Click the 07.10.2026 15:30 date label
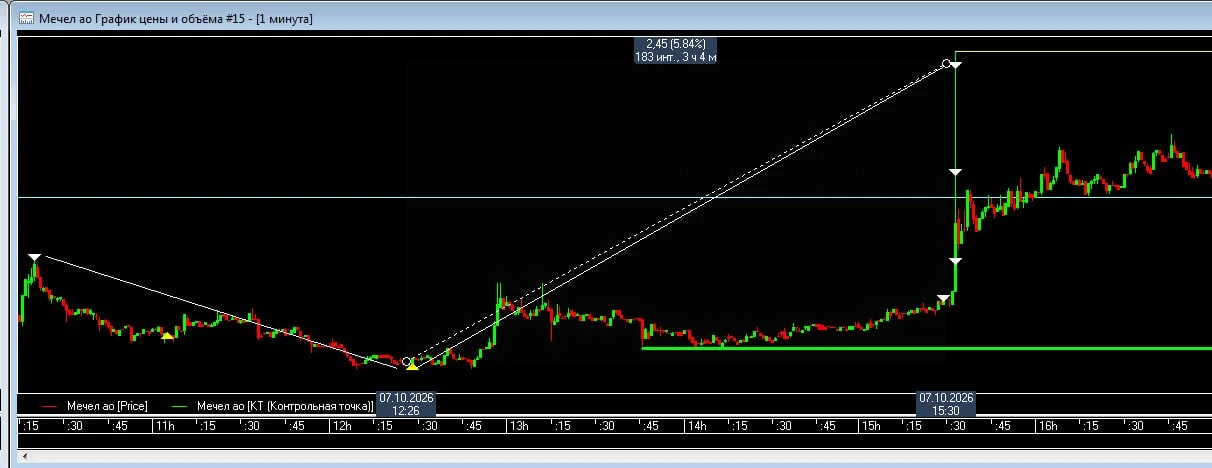 tap(946, 404)
